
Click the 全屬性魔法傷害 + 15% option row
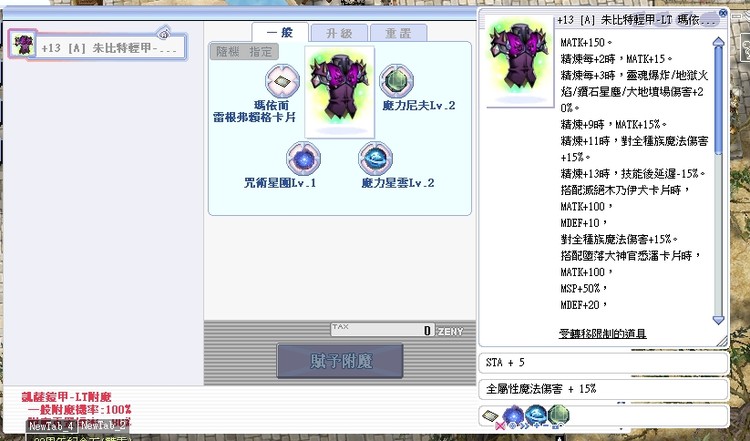603,388
